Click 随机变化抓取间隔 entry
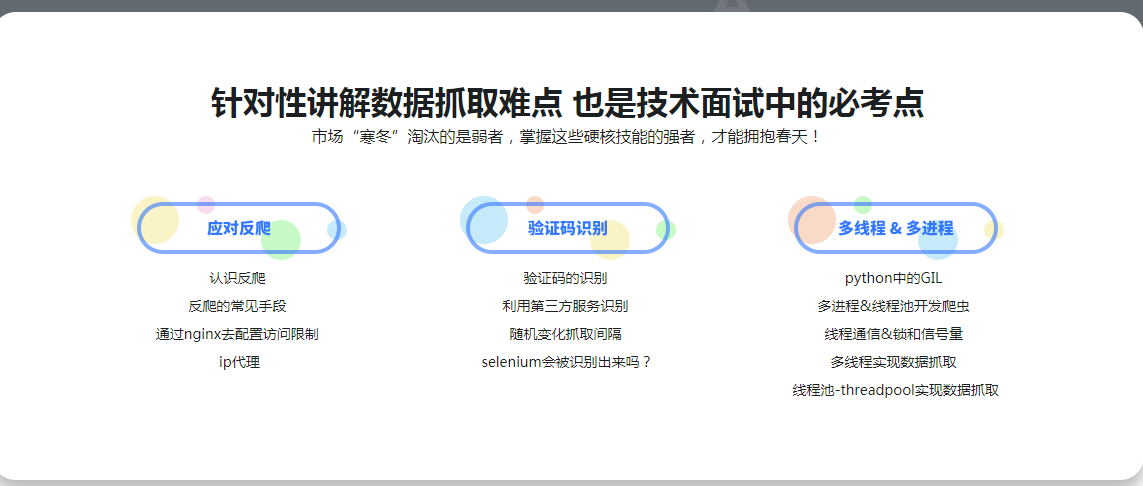The image size is (1143, 486). [565, 334]
